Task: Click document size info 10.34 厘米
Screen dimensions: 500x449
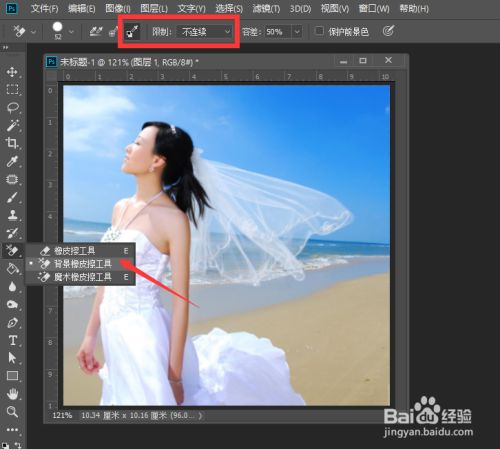Action: [137, 415]
